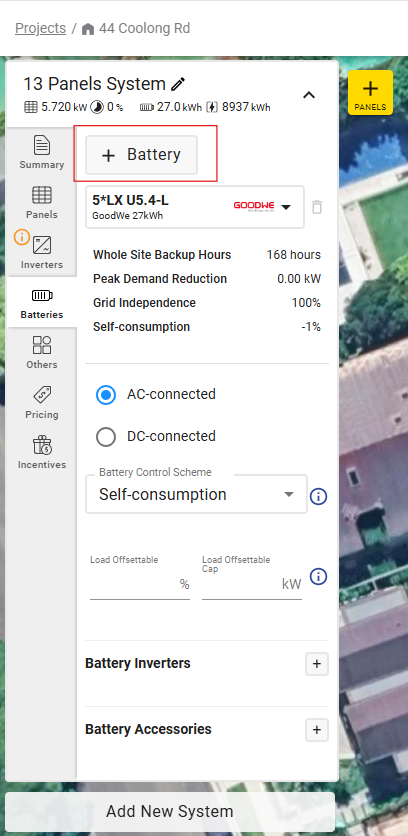Open the Battery Control Scheme dropdown
The height and width of the screenshot is (836, 408).
click(x=196, y=494)
